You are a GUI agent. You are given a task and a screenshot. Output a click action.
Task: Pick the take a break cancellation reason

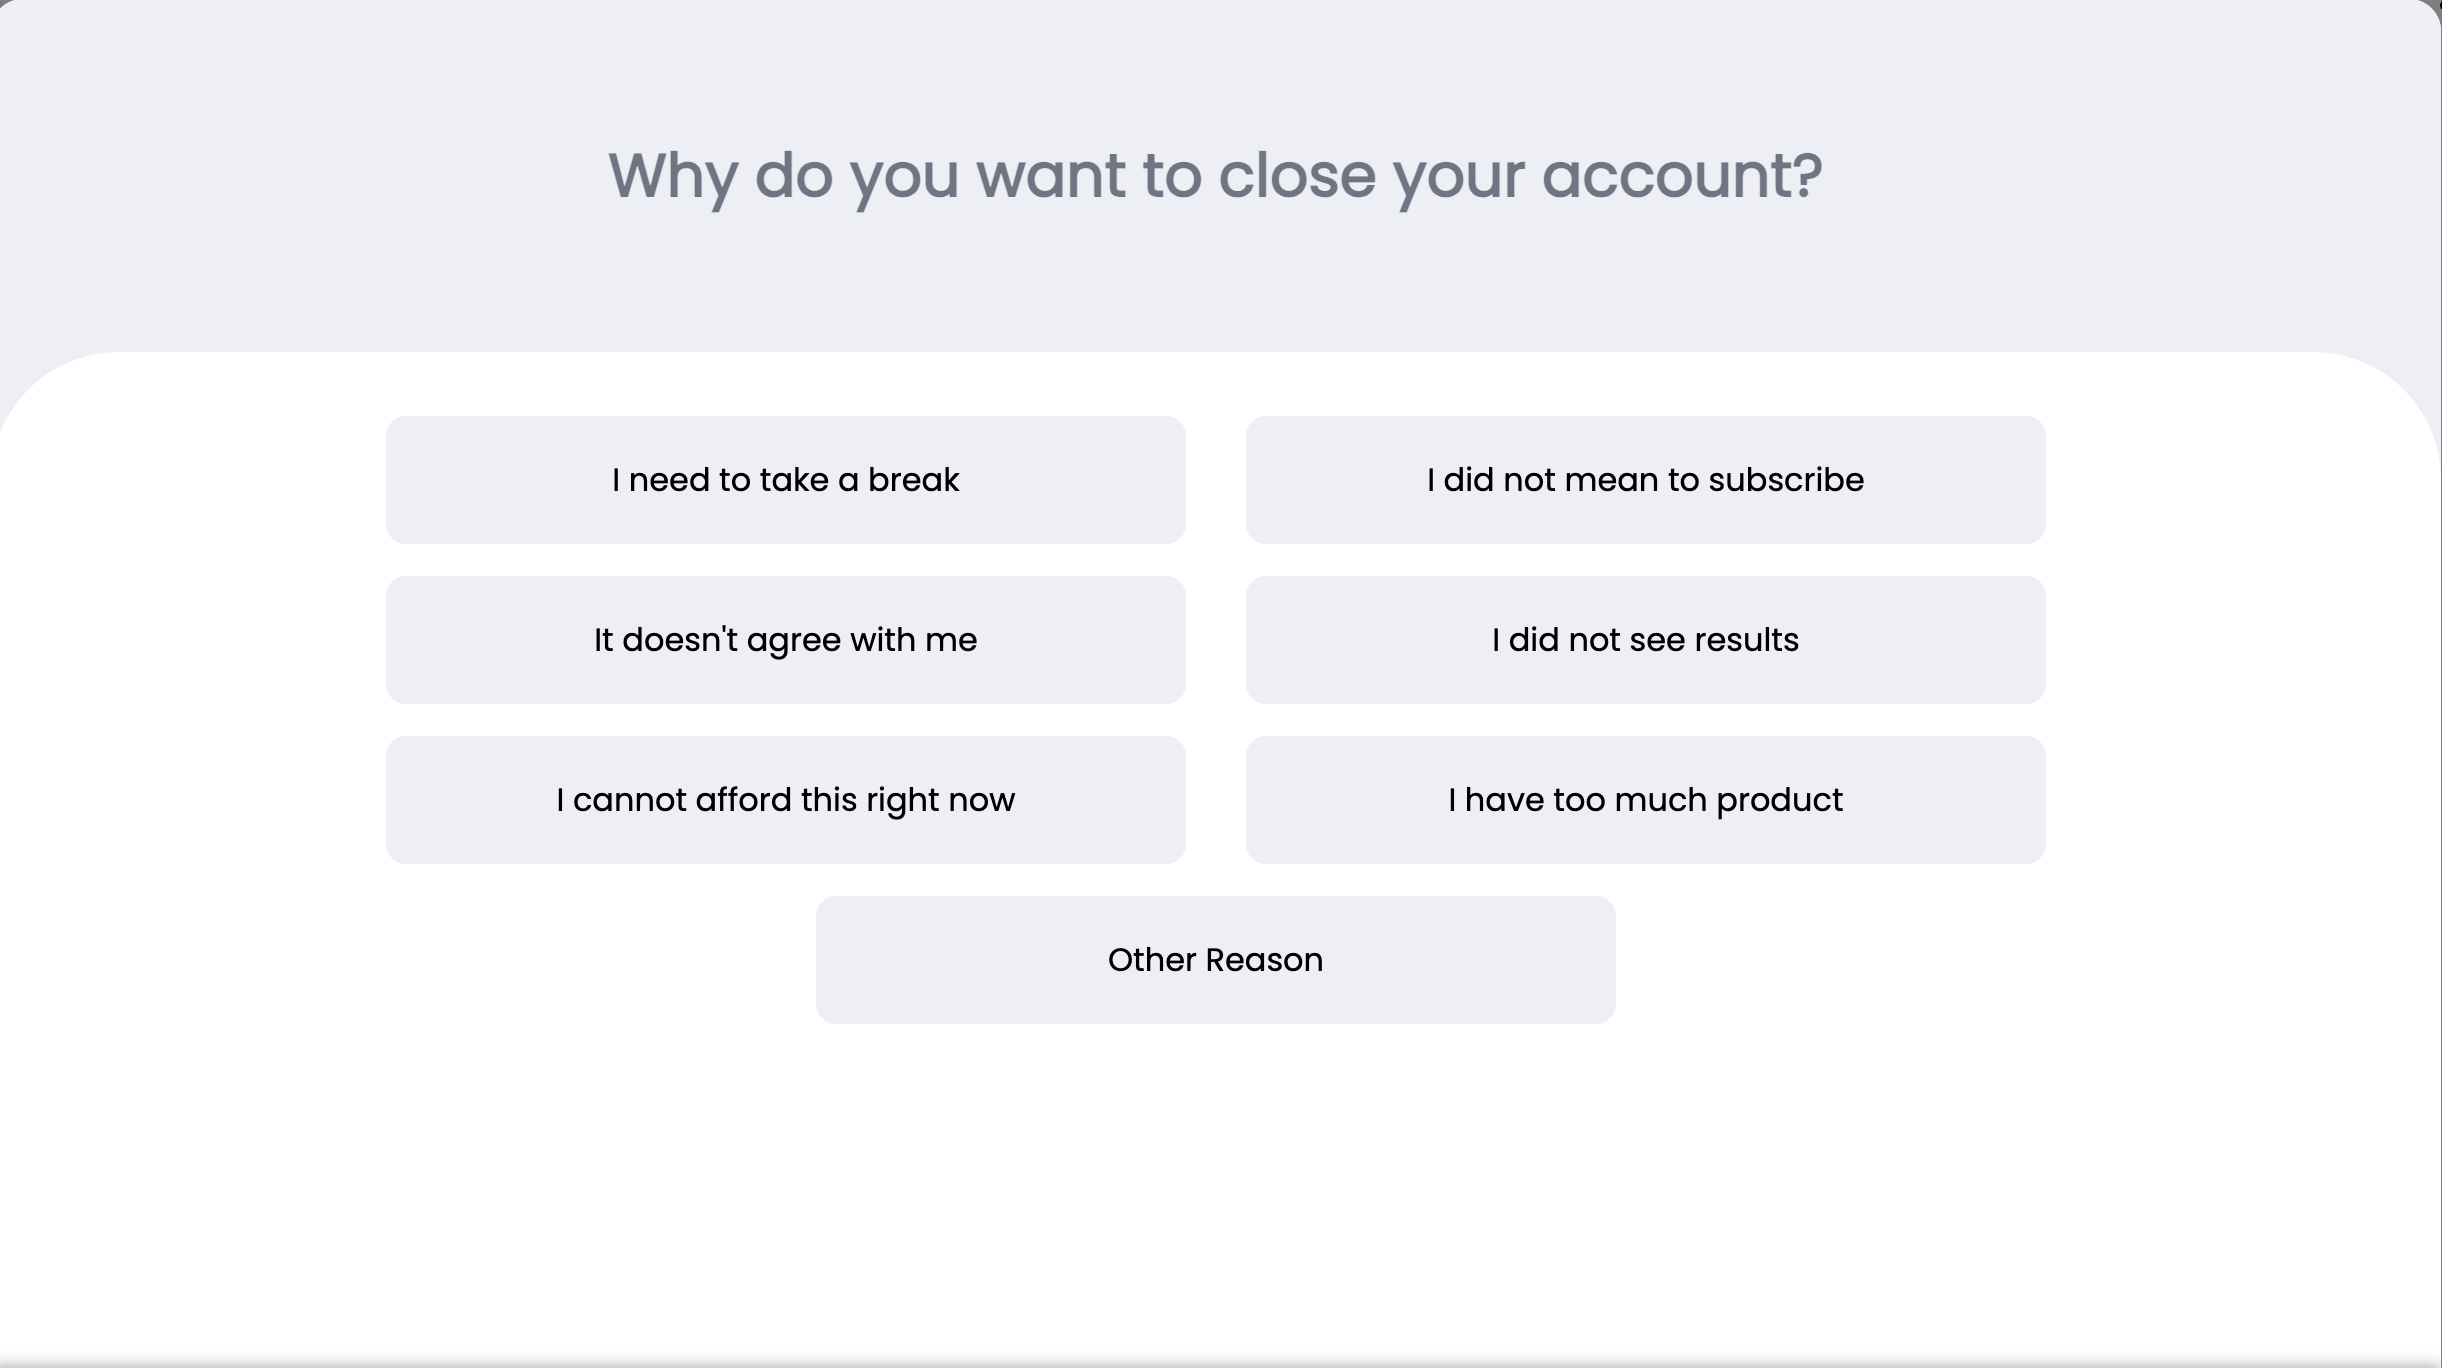tap(785, 480)
